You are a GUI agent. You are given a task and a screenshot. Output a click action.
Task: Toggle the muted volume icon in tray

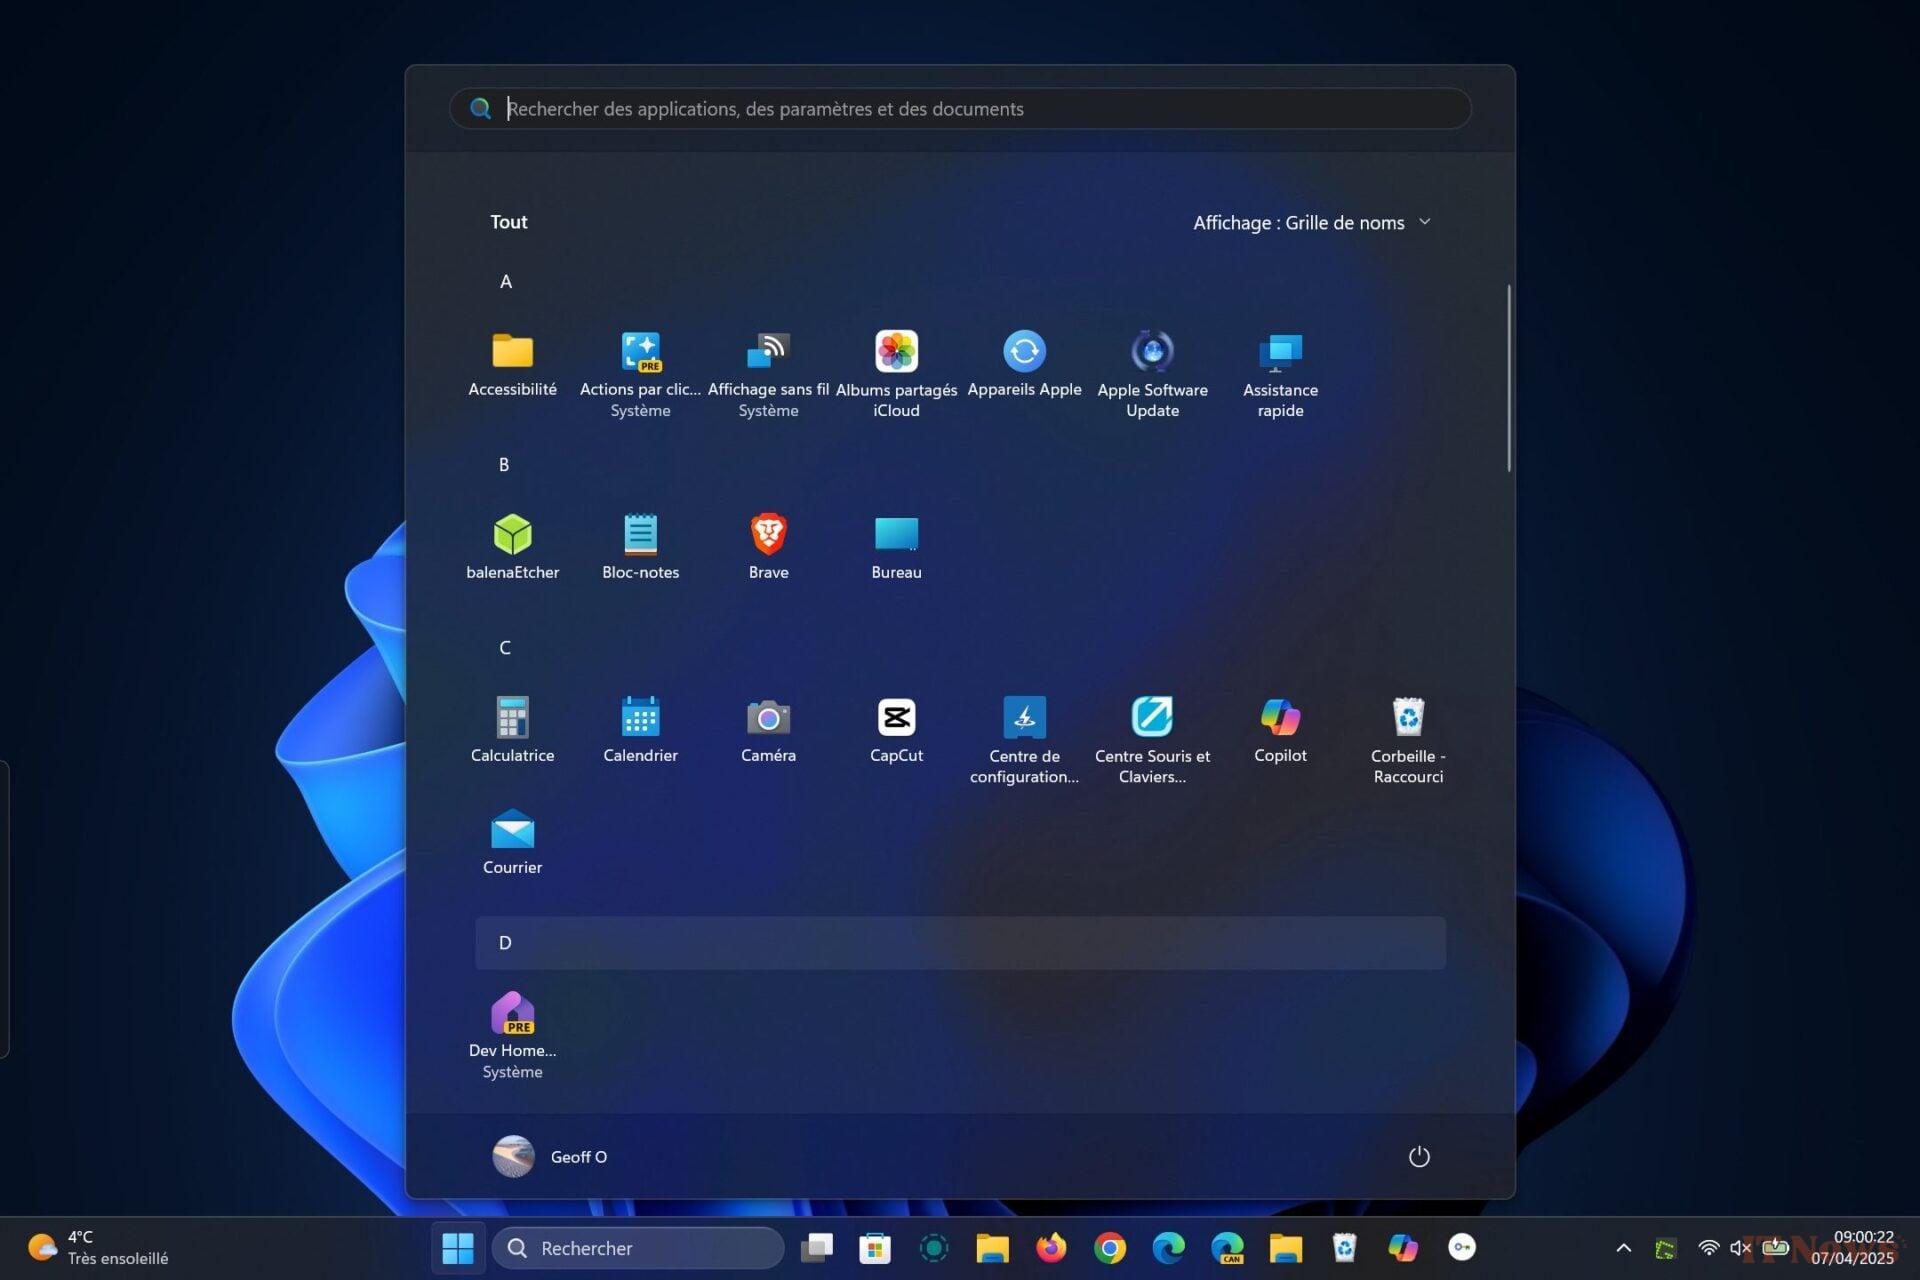click(x=1740, y=1247)
